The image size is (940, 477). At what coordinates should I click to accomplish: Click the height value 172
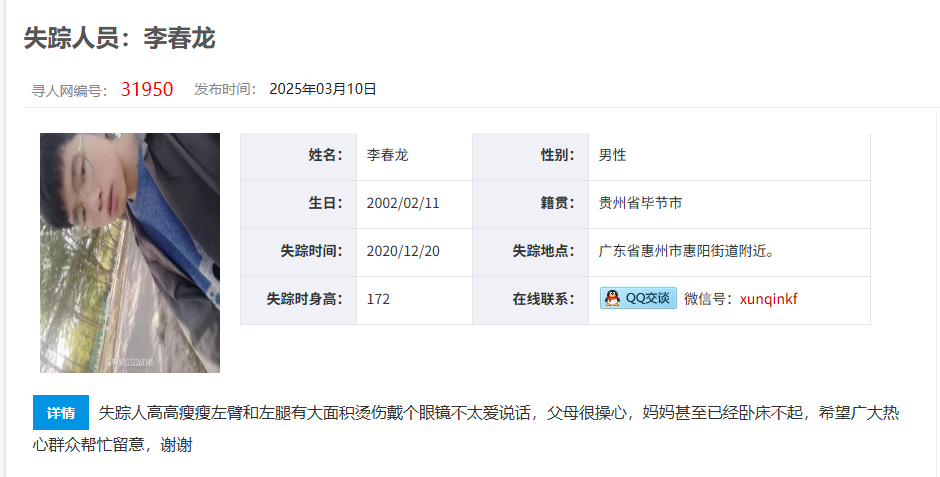click(x=378, y=299)
